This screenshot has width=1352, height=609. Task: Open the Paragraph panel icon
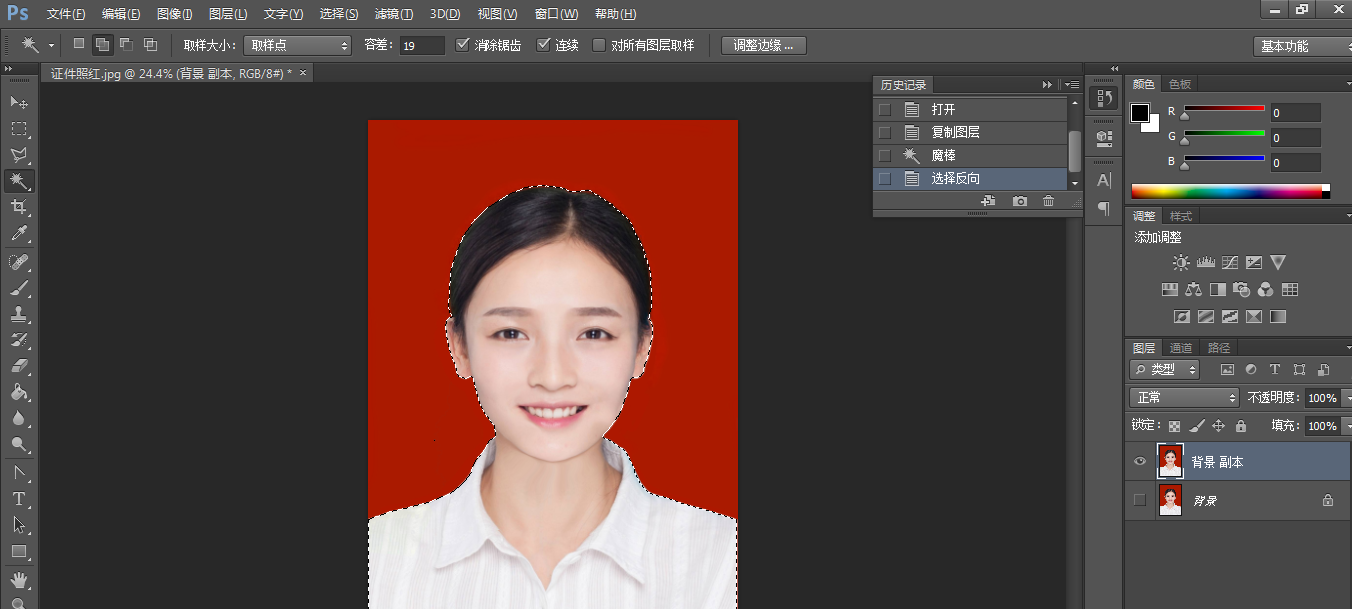pyautogui.click(x=1104, y=208)
